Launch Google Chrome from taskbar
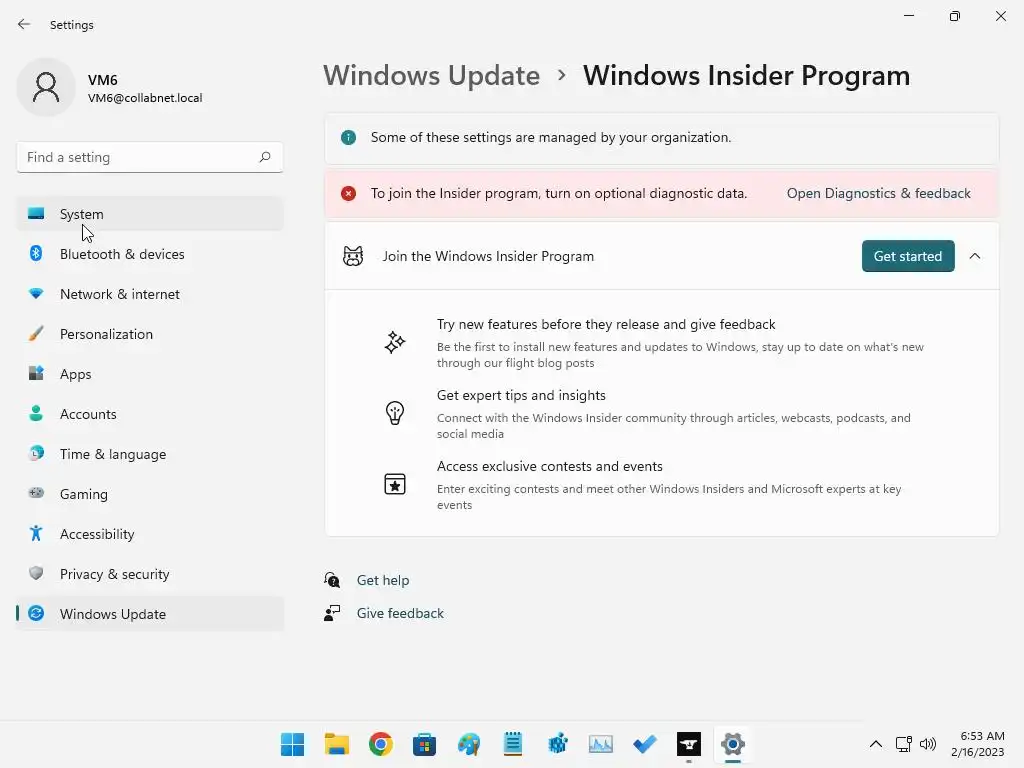Image resolution: width=1024 pixels, height=768 pixels. click(x=381, y=744)
